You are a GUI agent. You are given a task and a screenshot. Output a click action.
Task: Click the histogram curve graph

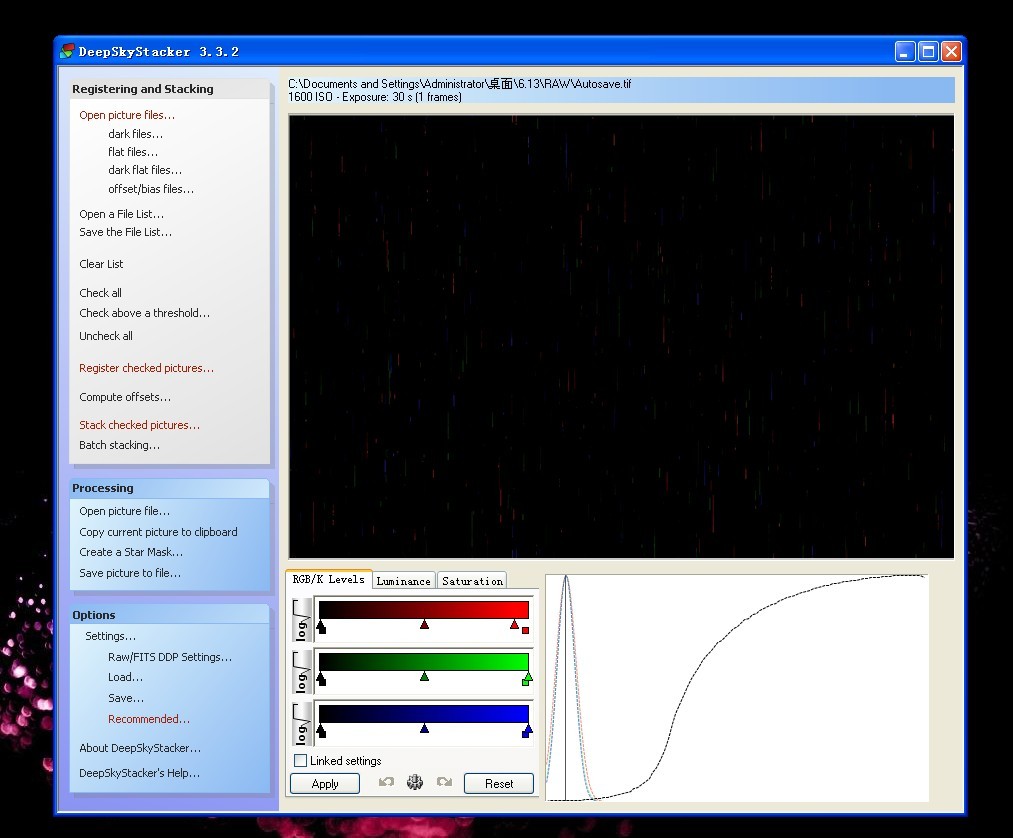(x=736, y=687)
